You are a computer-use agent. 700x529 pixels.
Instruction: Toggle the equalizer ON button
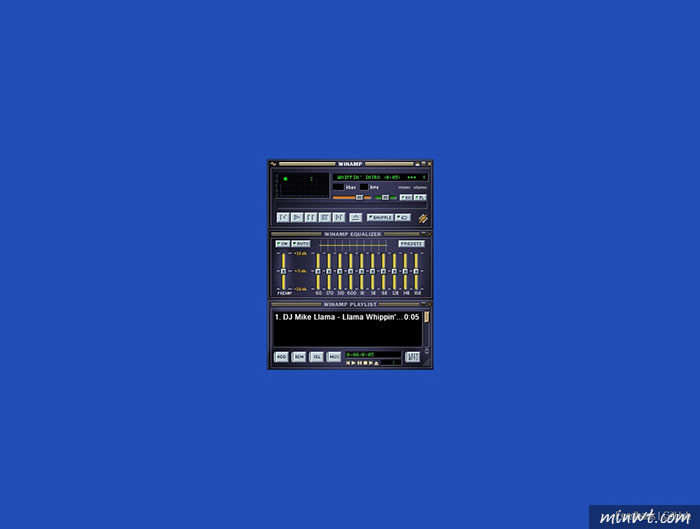283,244
